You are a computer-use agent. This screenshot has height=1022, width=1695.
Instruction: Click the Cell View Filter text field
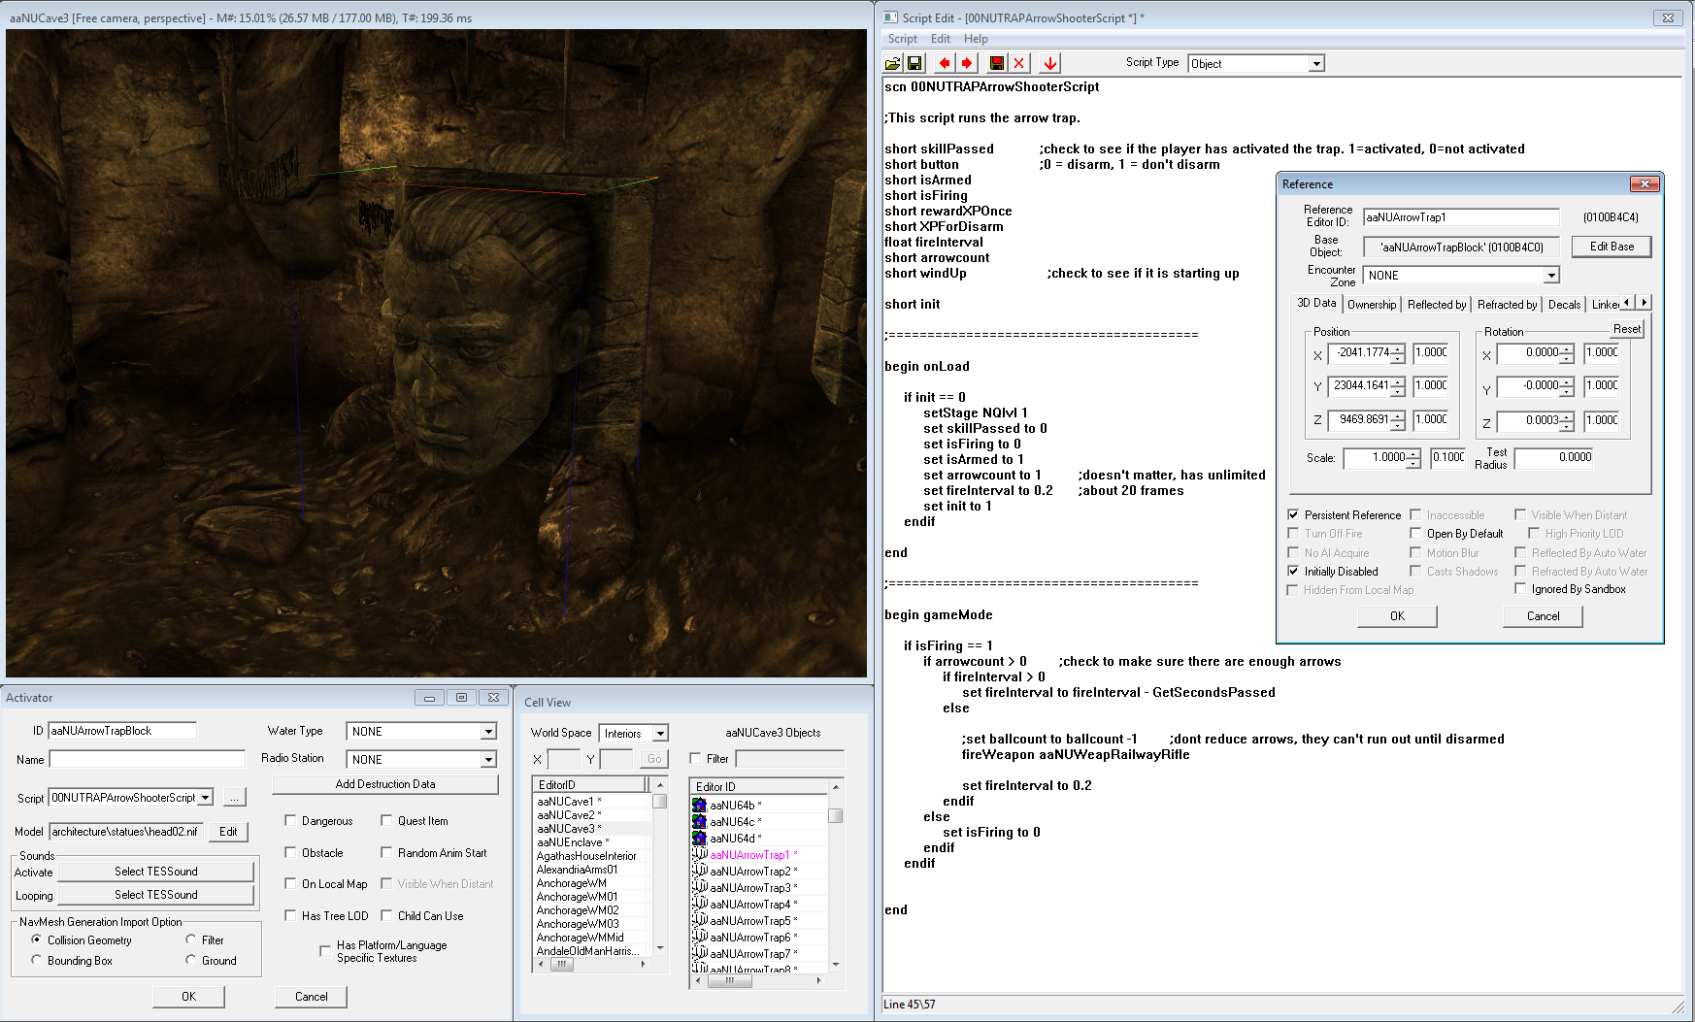[789, 759]
